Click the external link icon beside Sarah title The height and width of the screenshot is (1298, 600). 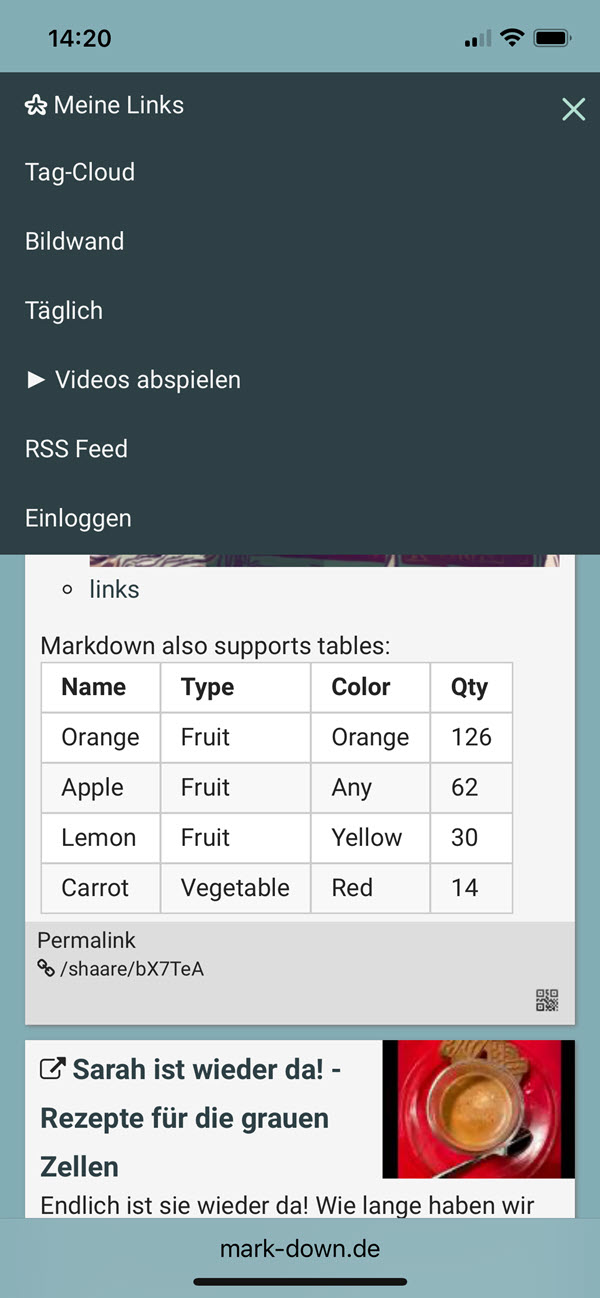52,1070
